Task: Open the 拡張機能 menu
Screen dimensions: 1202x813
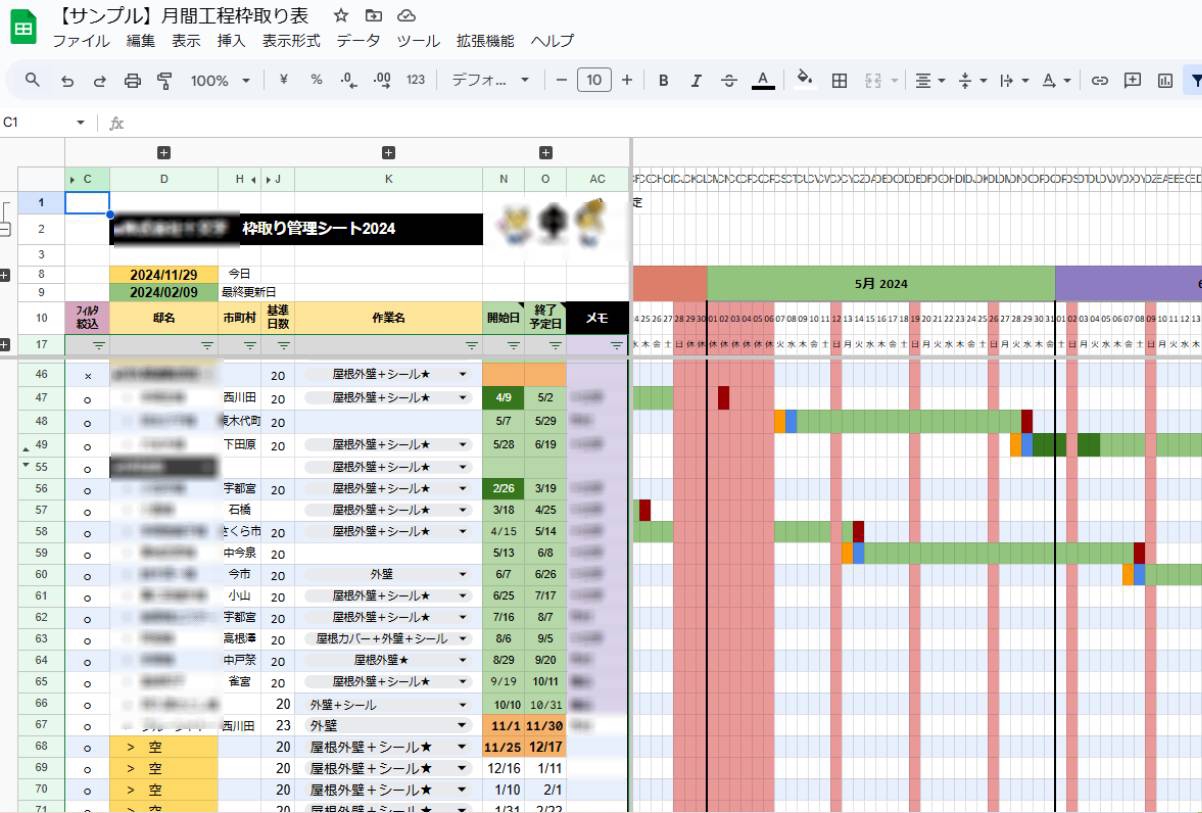Action: [485, 41]
